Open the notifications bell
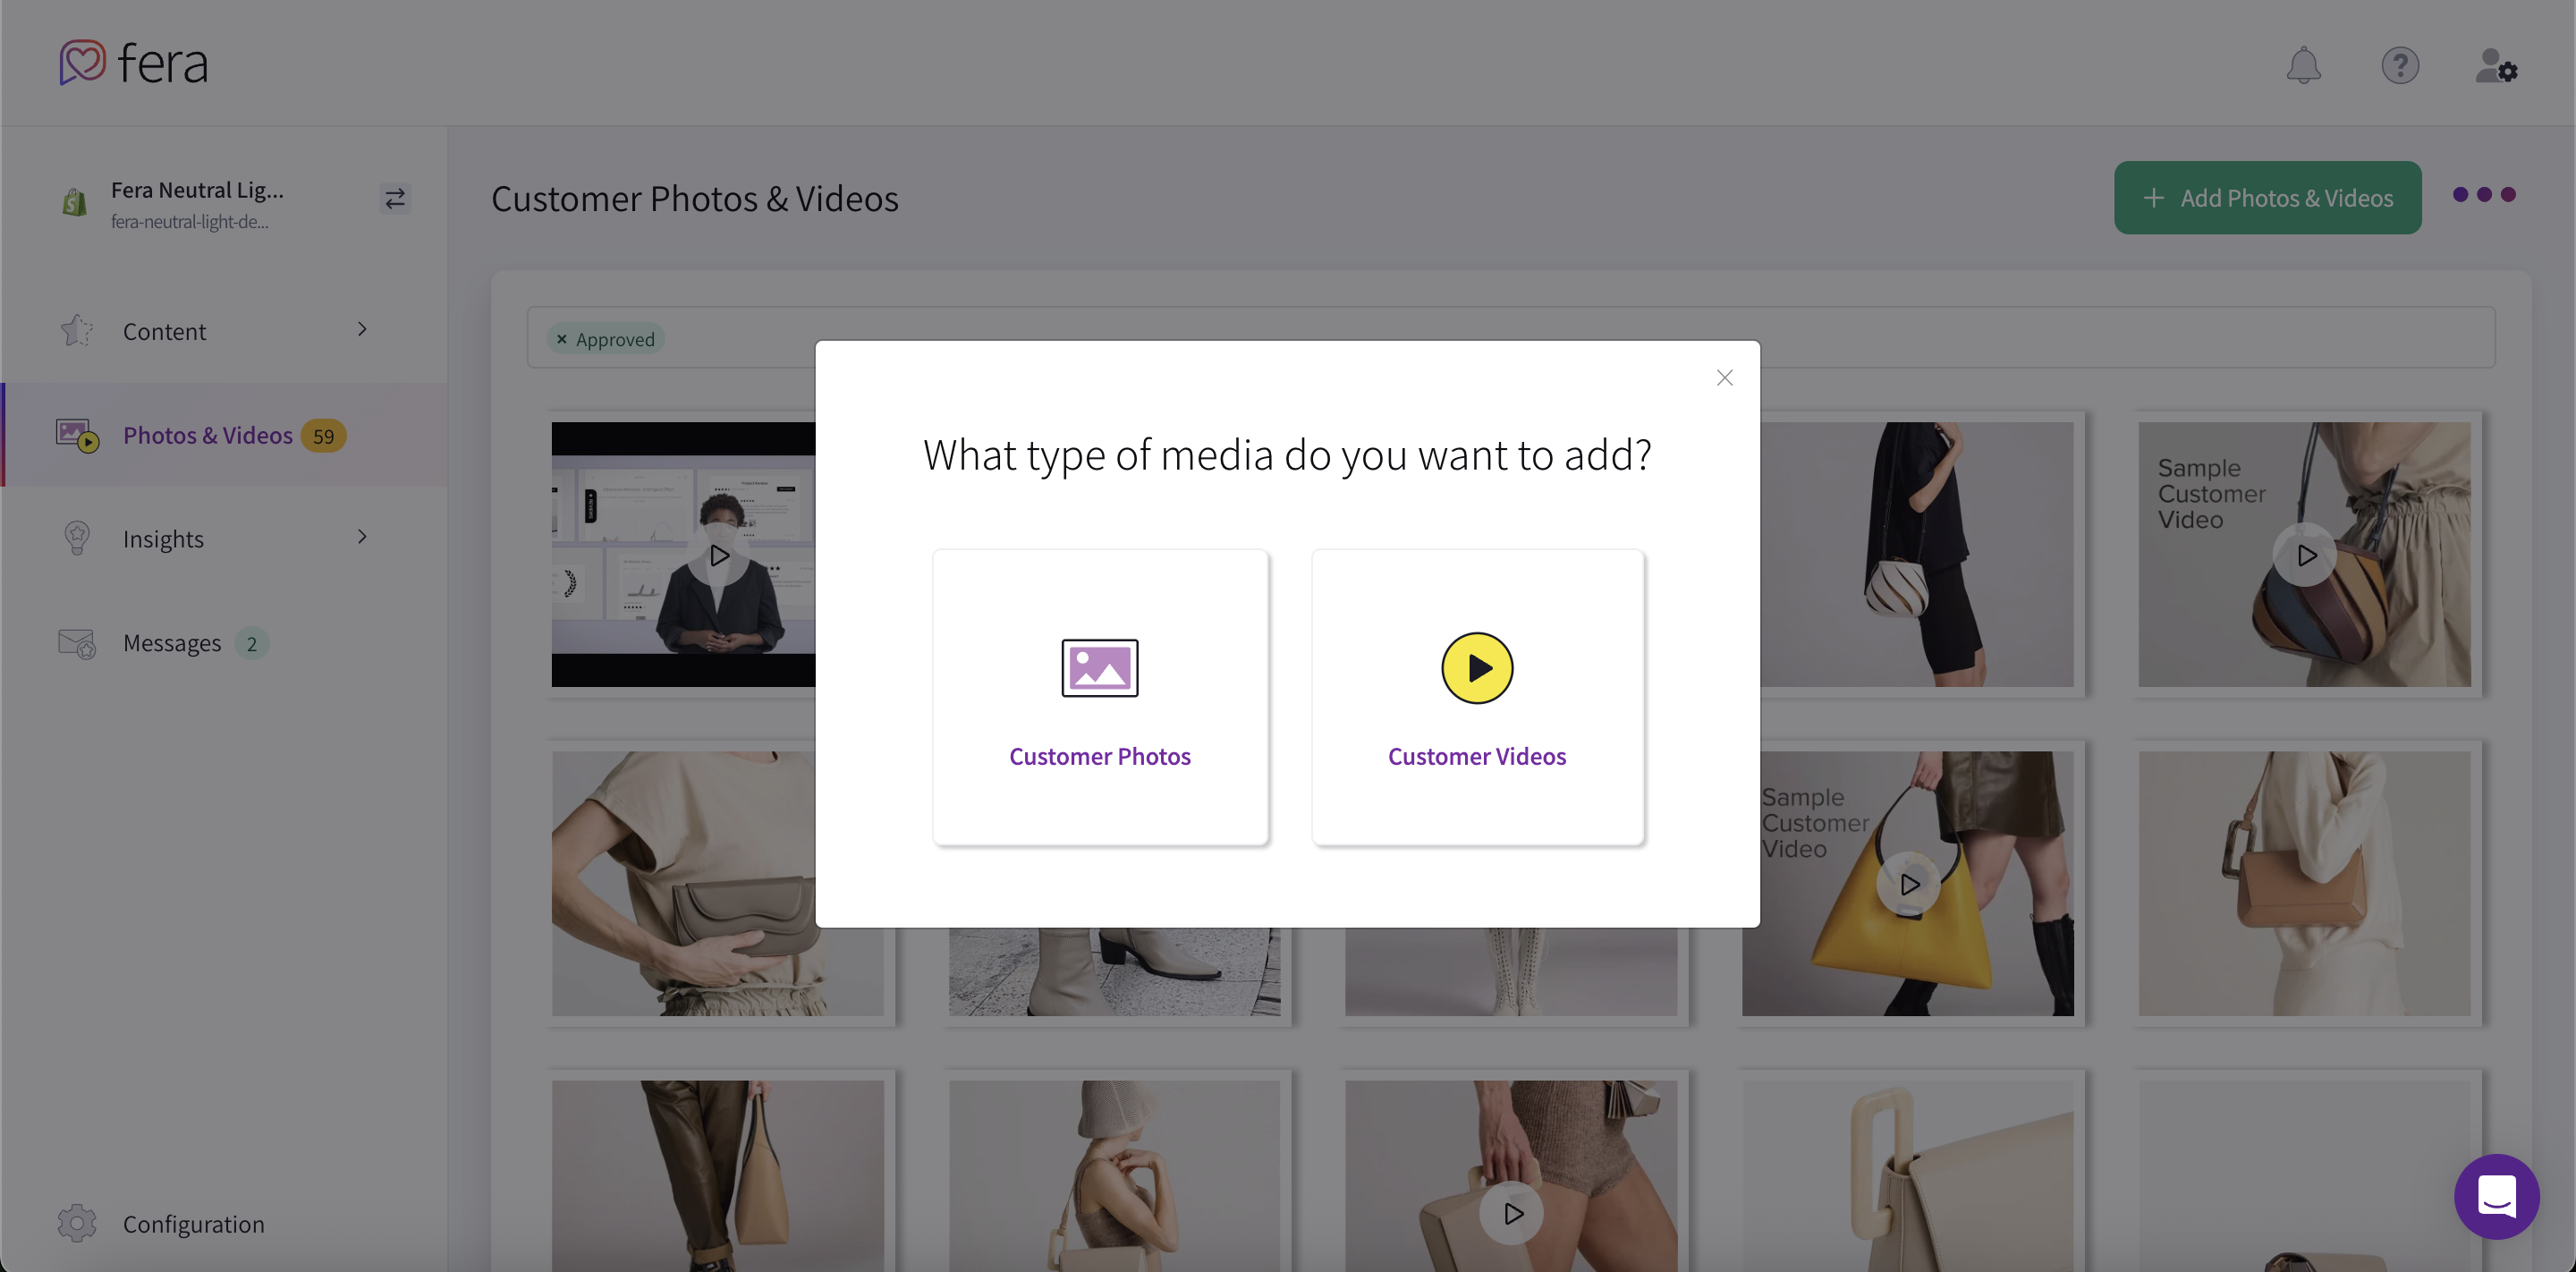The image size is (2576, 1272). tap(2303, 65)
